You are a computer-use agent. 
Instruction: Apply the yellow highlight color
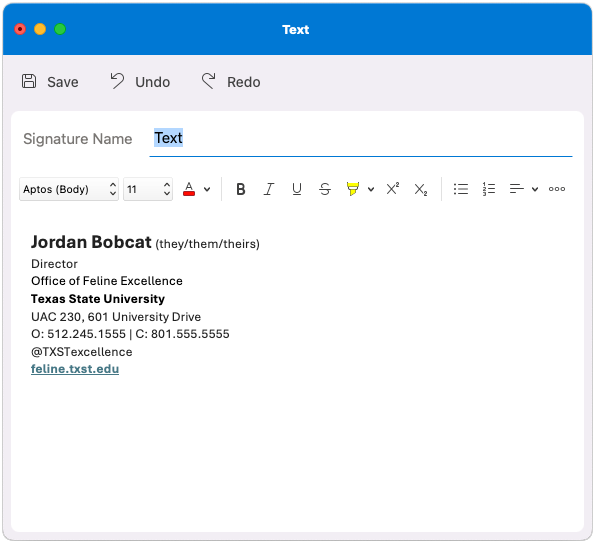353,189
